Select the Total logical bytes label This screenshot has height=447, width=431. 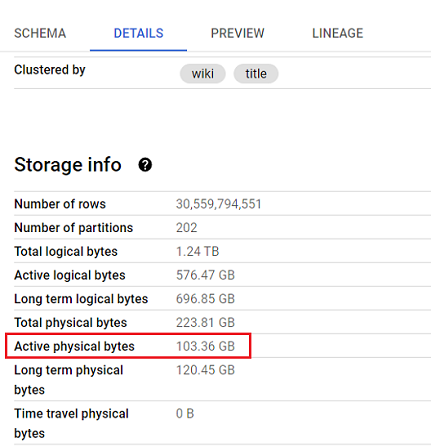(x=66, y=251)
